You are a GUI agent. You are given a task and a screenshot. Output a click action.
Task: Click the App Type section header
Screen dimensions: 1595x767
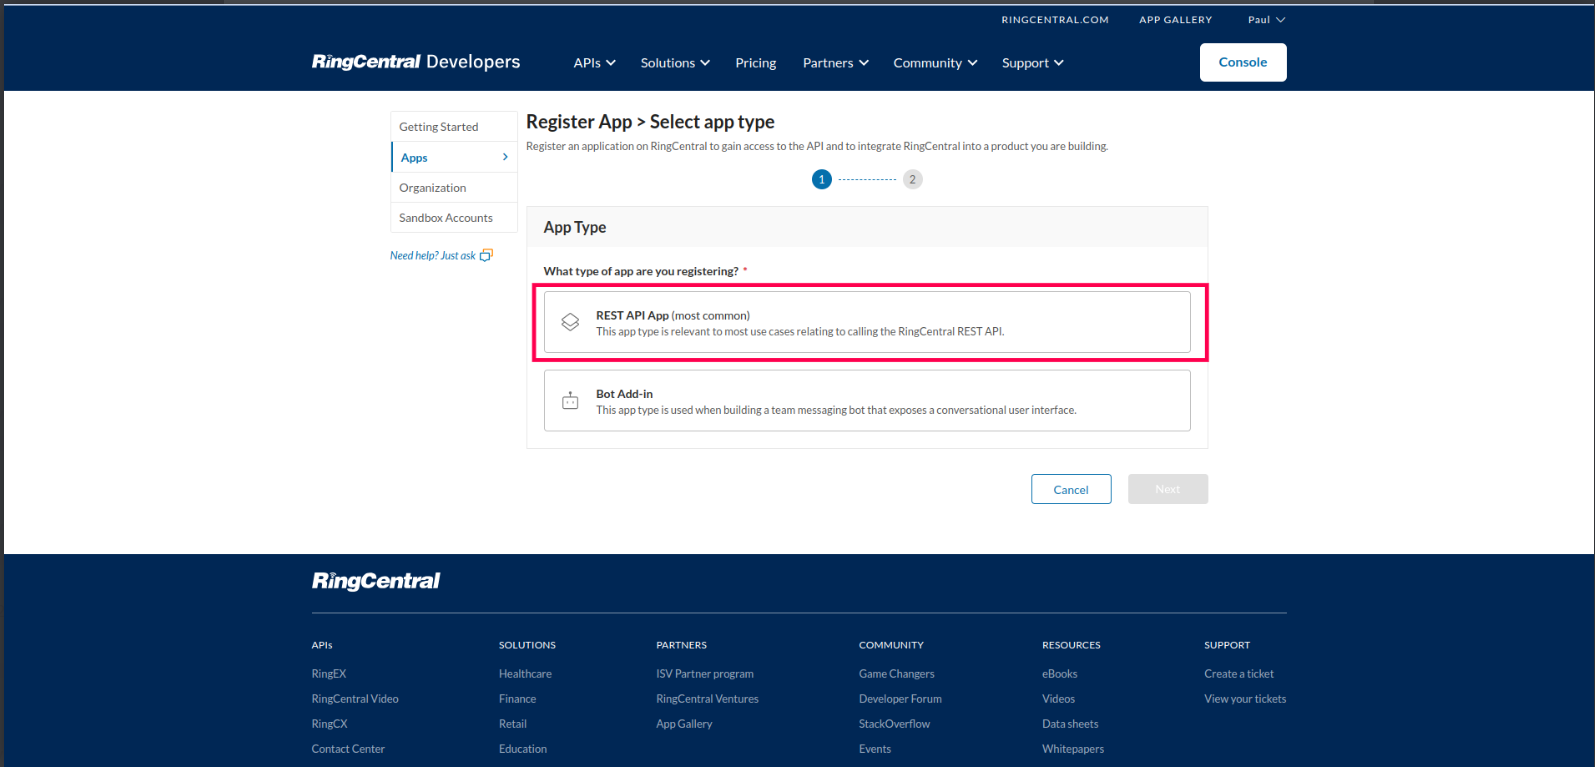[575, 227]
